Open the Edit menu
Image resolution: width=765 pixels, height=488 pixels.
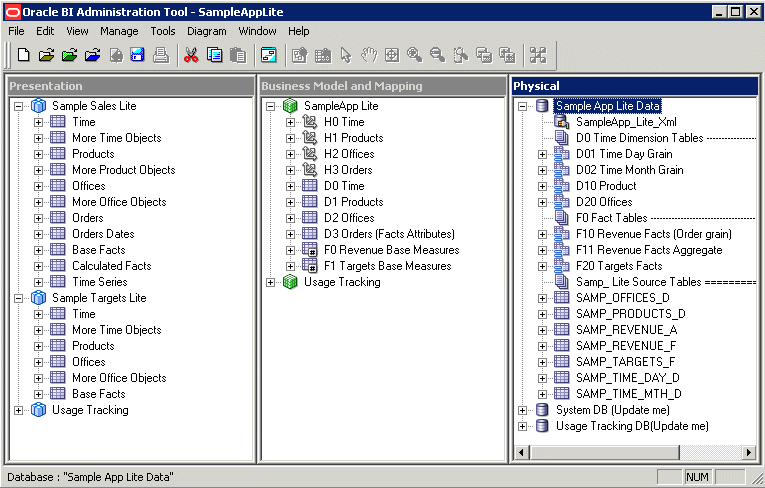click(x=45, y=31)
